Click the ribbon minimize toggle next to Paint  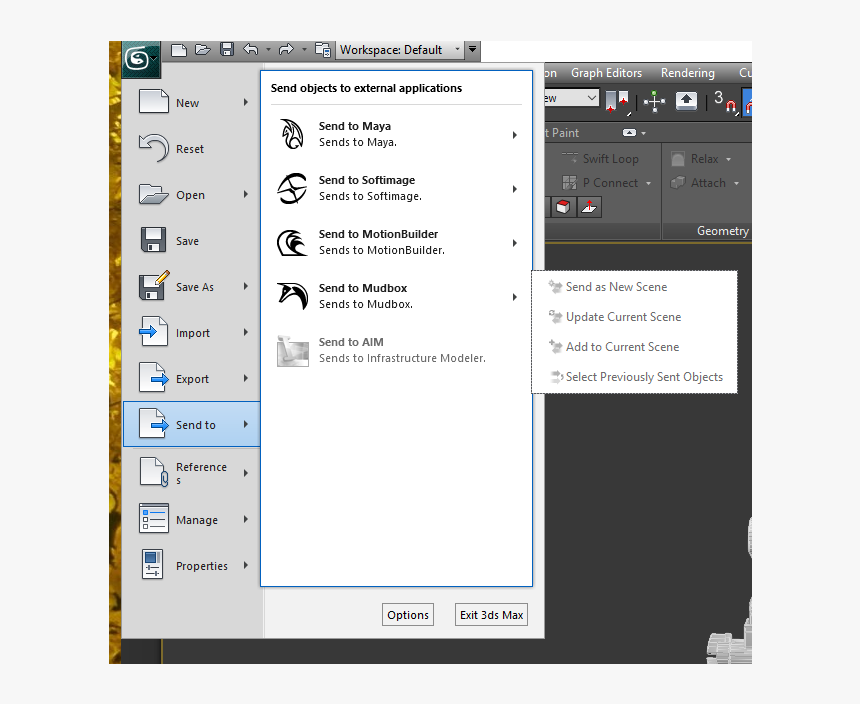tap(630, 133)
